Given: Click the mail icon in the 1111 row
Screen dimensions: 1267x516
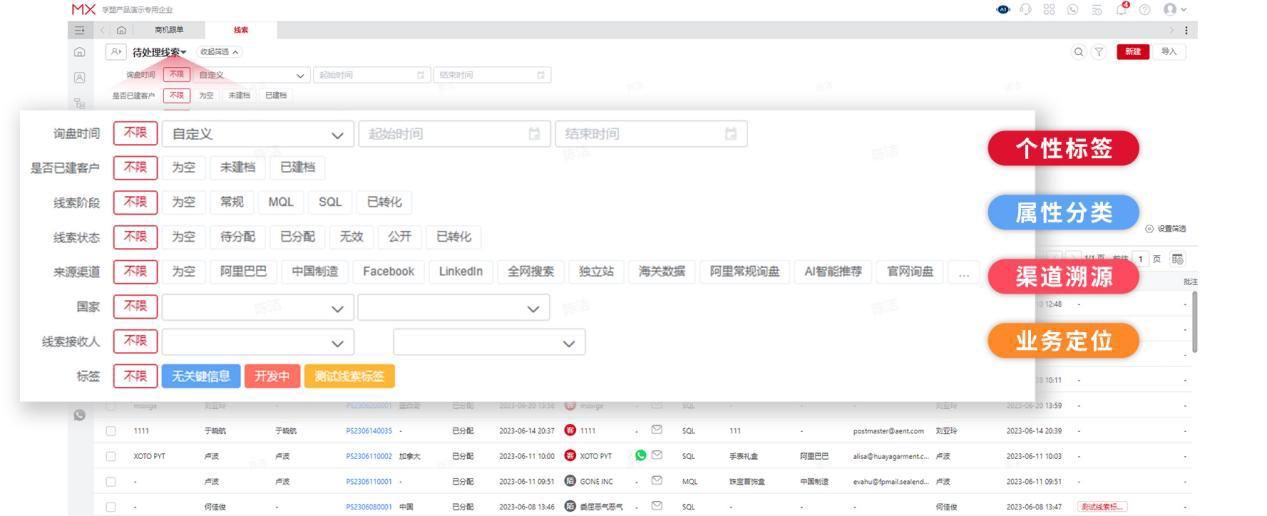Looking at the screenshot, I should tap(658, 431).
